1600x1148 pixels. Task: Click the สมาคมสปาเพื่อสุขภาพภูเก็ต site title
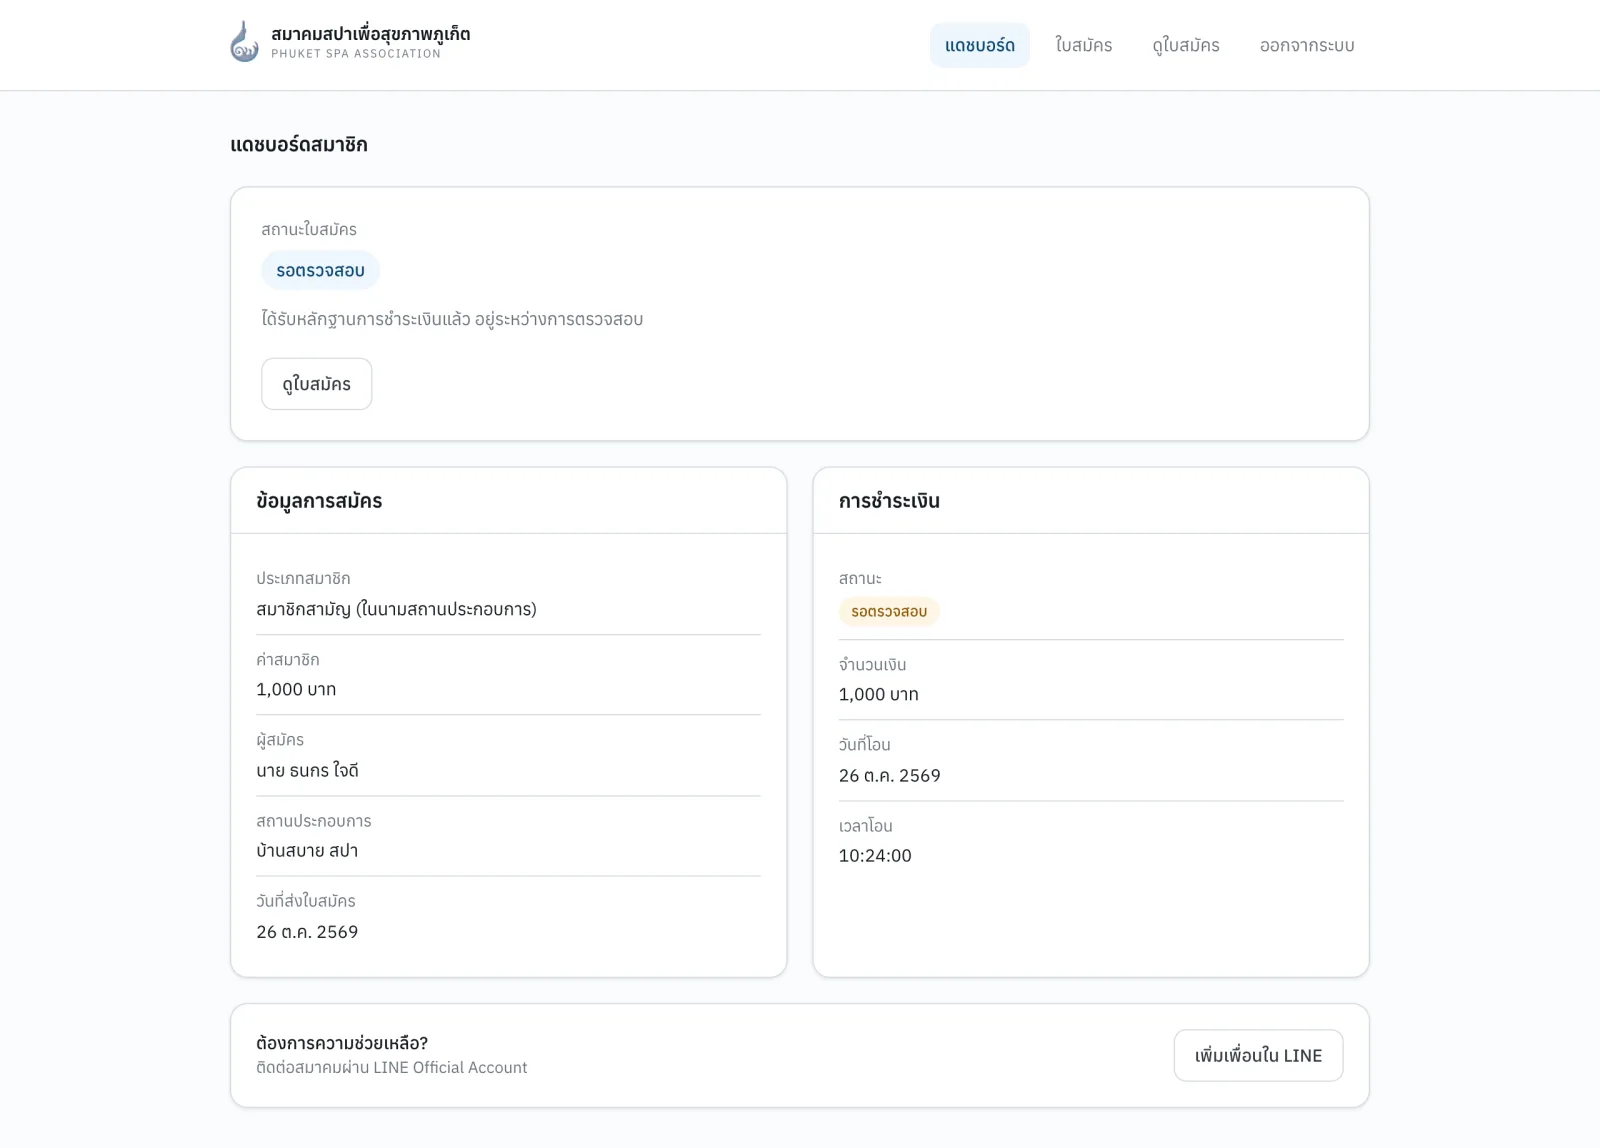[370, 33]
